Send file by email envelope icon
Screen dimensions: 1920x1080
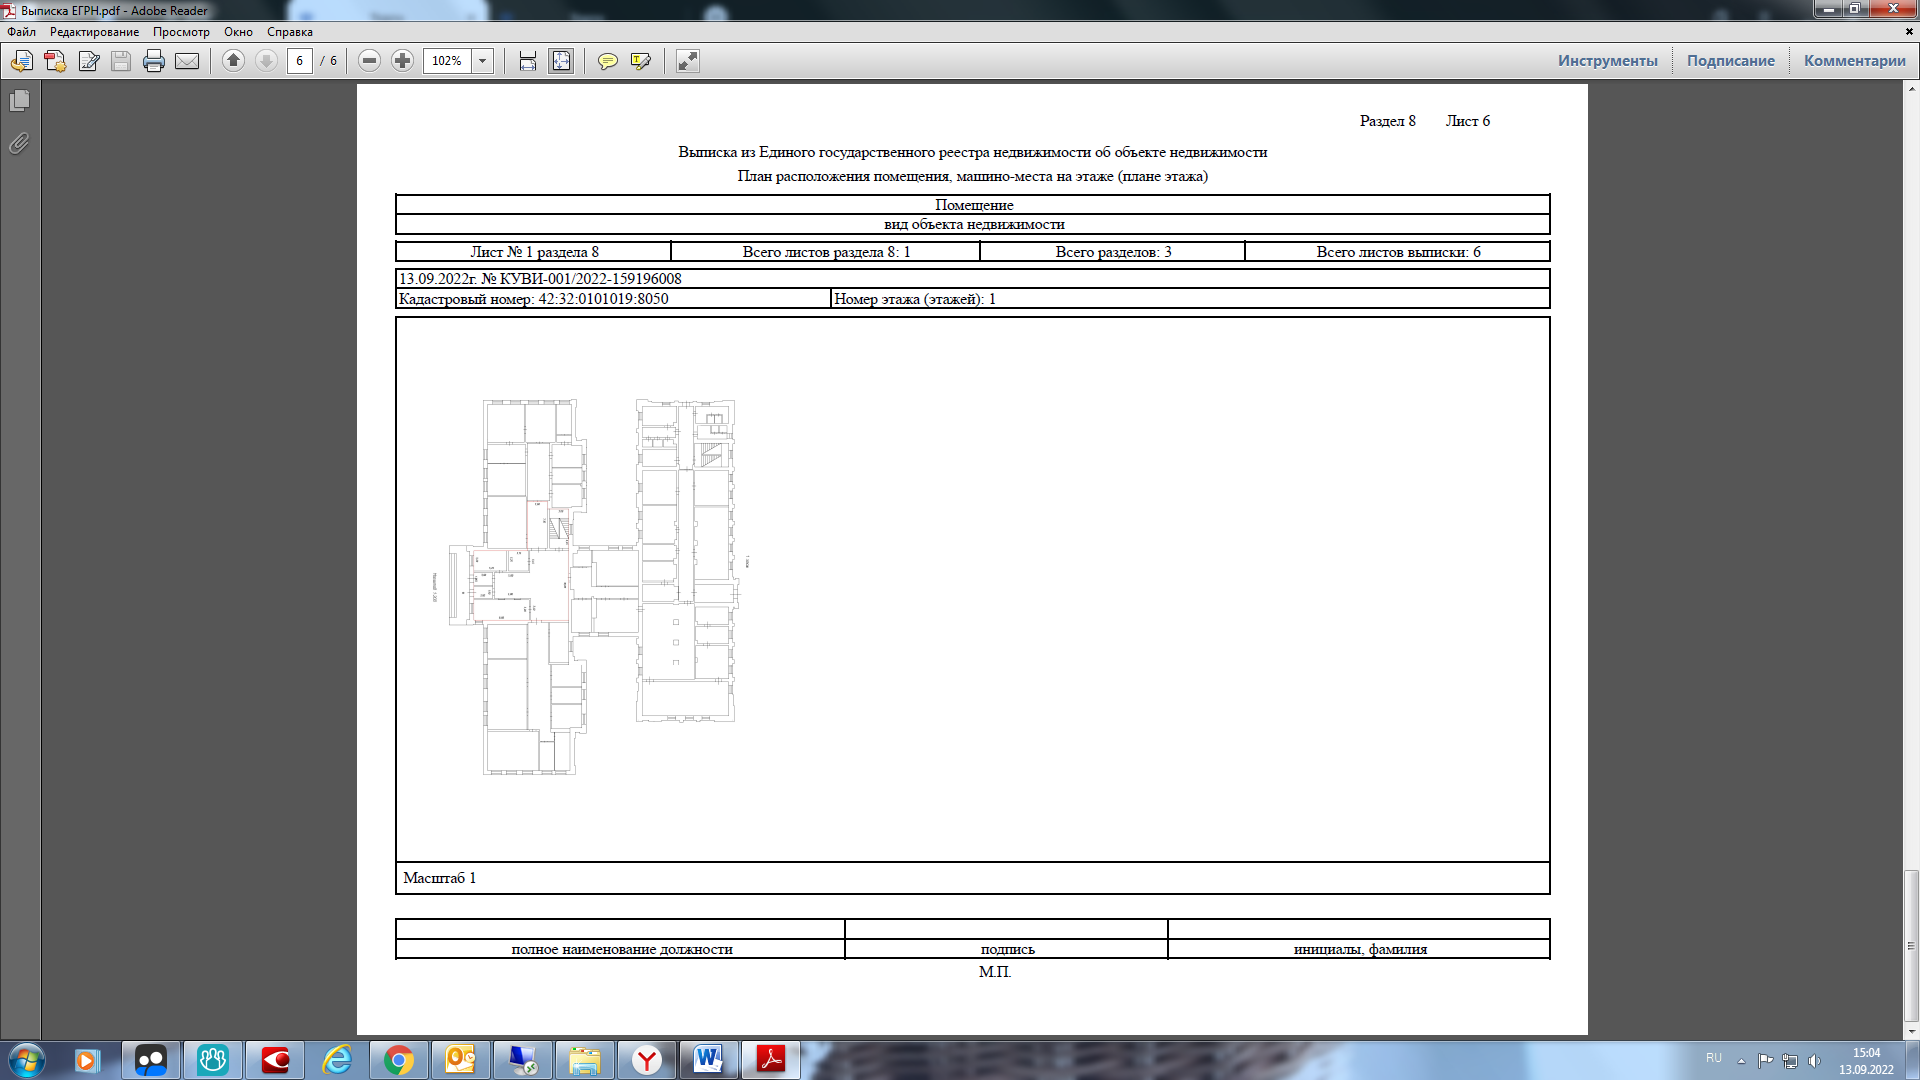[187, 61]
